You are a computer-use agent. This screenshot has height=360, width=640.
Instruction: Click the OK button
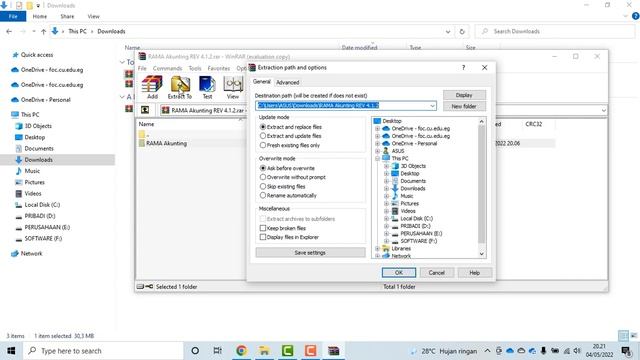point(399,273)
